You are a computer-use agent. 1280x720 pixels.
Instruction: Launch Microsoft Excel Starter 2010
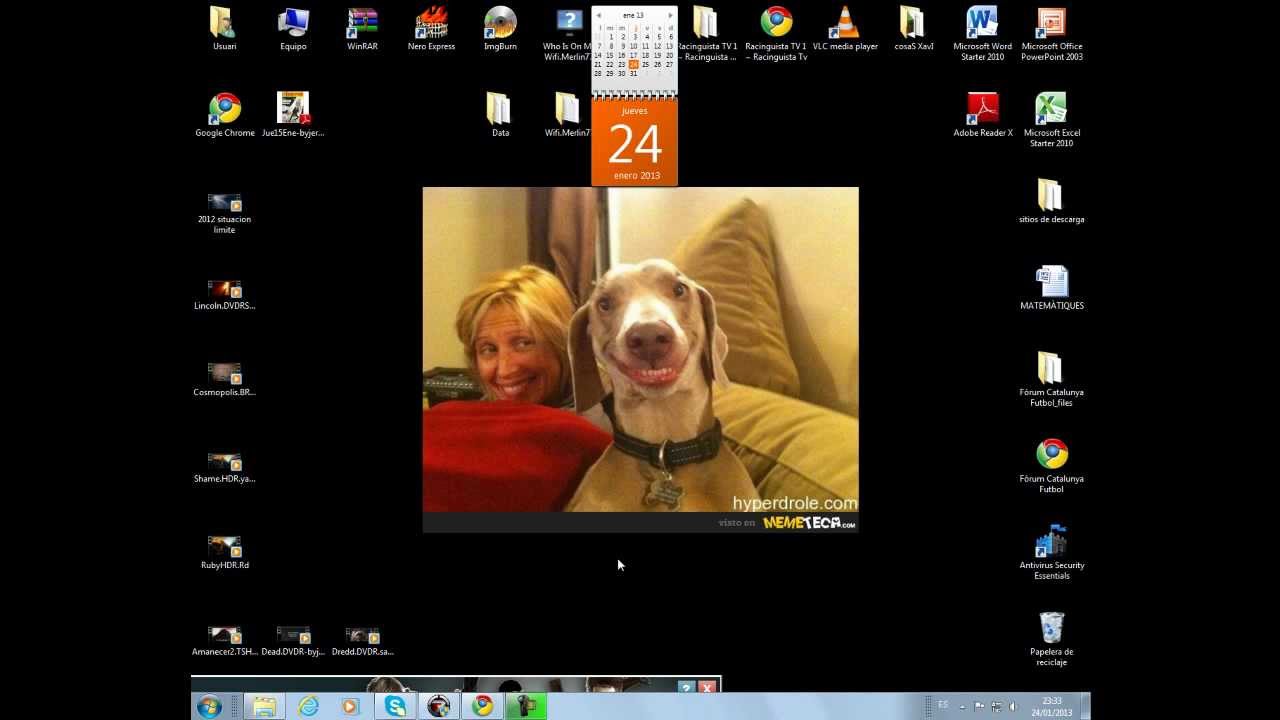pos(1051,120)
